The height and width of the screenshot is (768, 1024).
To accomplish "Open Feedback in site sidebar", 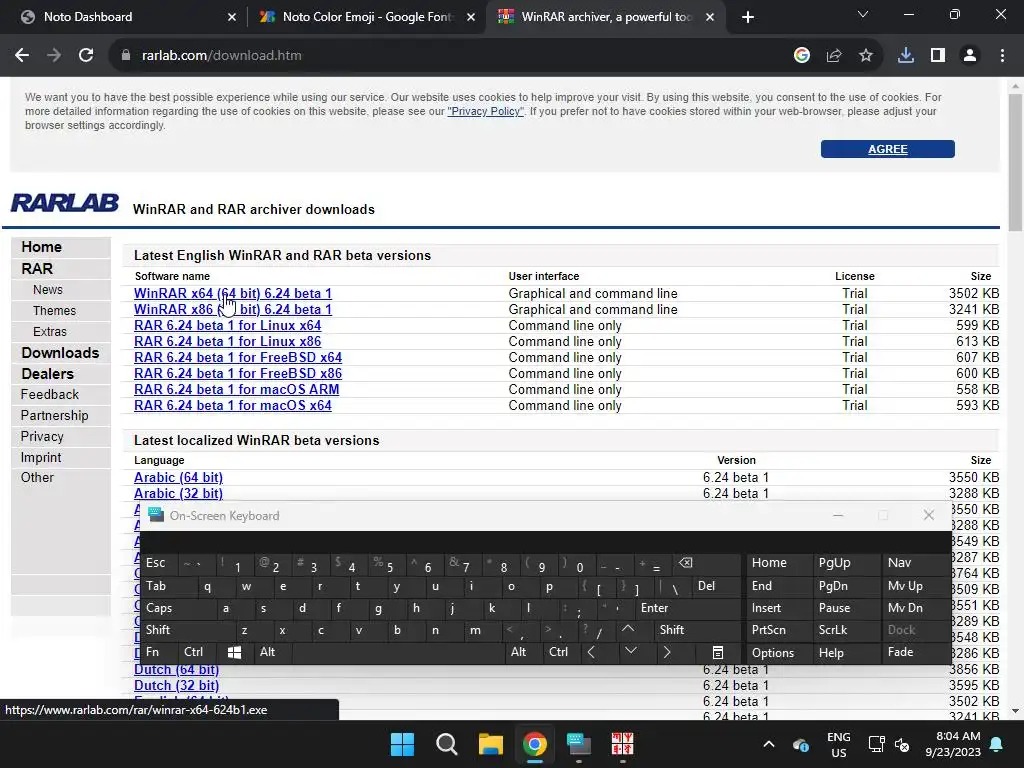I will (50, 394).
